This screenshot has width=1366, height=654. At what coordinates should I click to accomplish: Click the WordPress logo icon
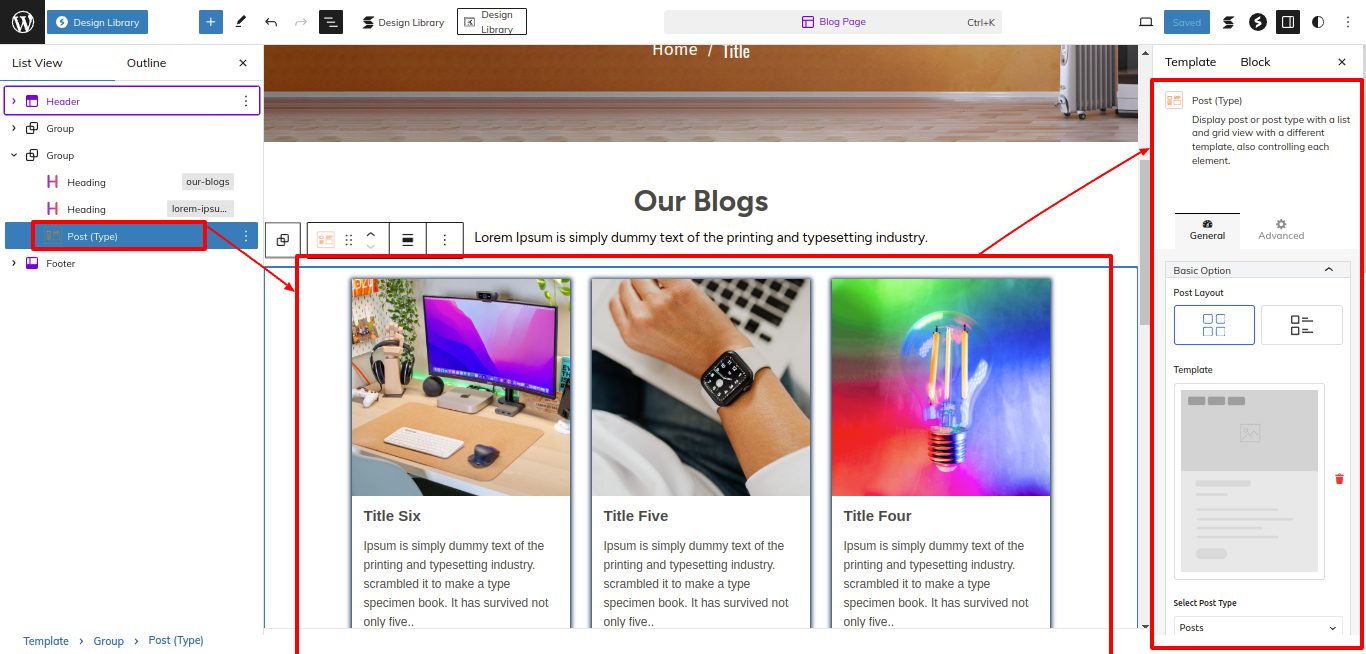pos(22,22)
